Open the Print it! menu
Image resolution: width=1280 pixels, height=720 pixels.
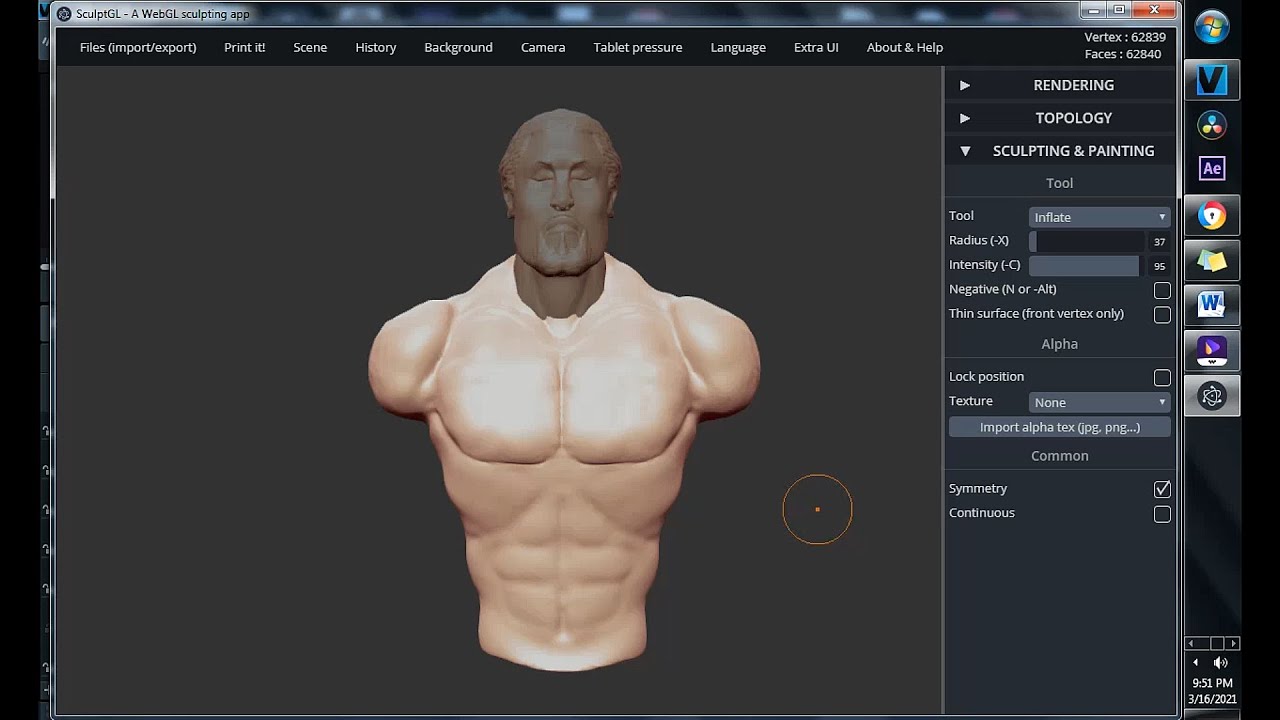[x=245, y=47]
